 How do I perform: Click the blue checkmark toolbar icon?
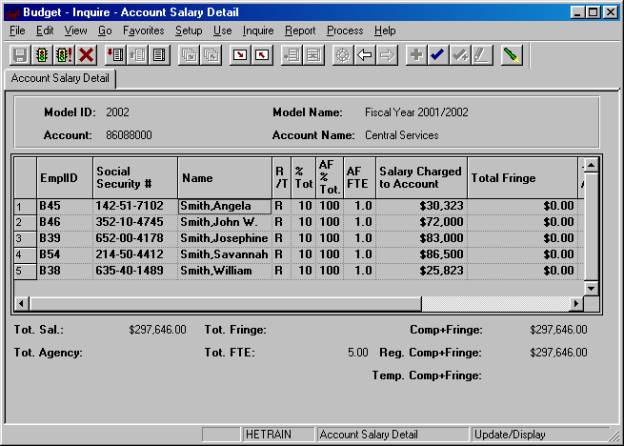437,55
